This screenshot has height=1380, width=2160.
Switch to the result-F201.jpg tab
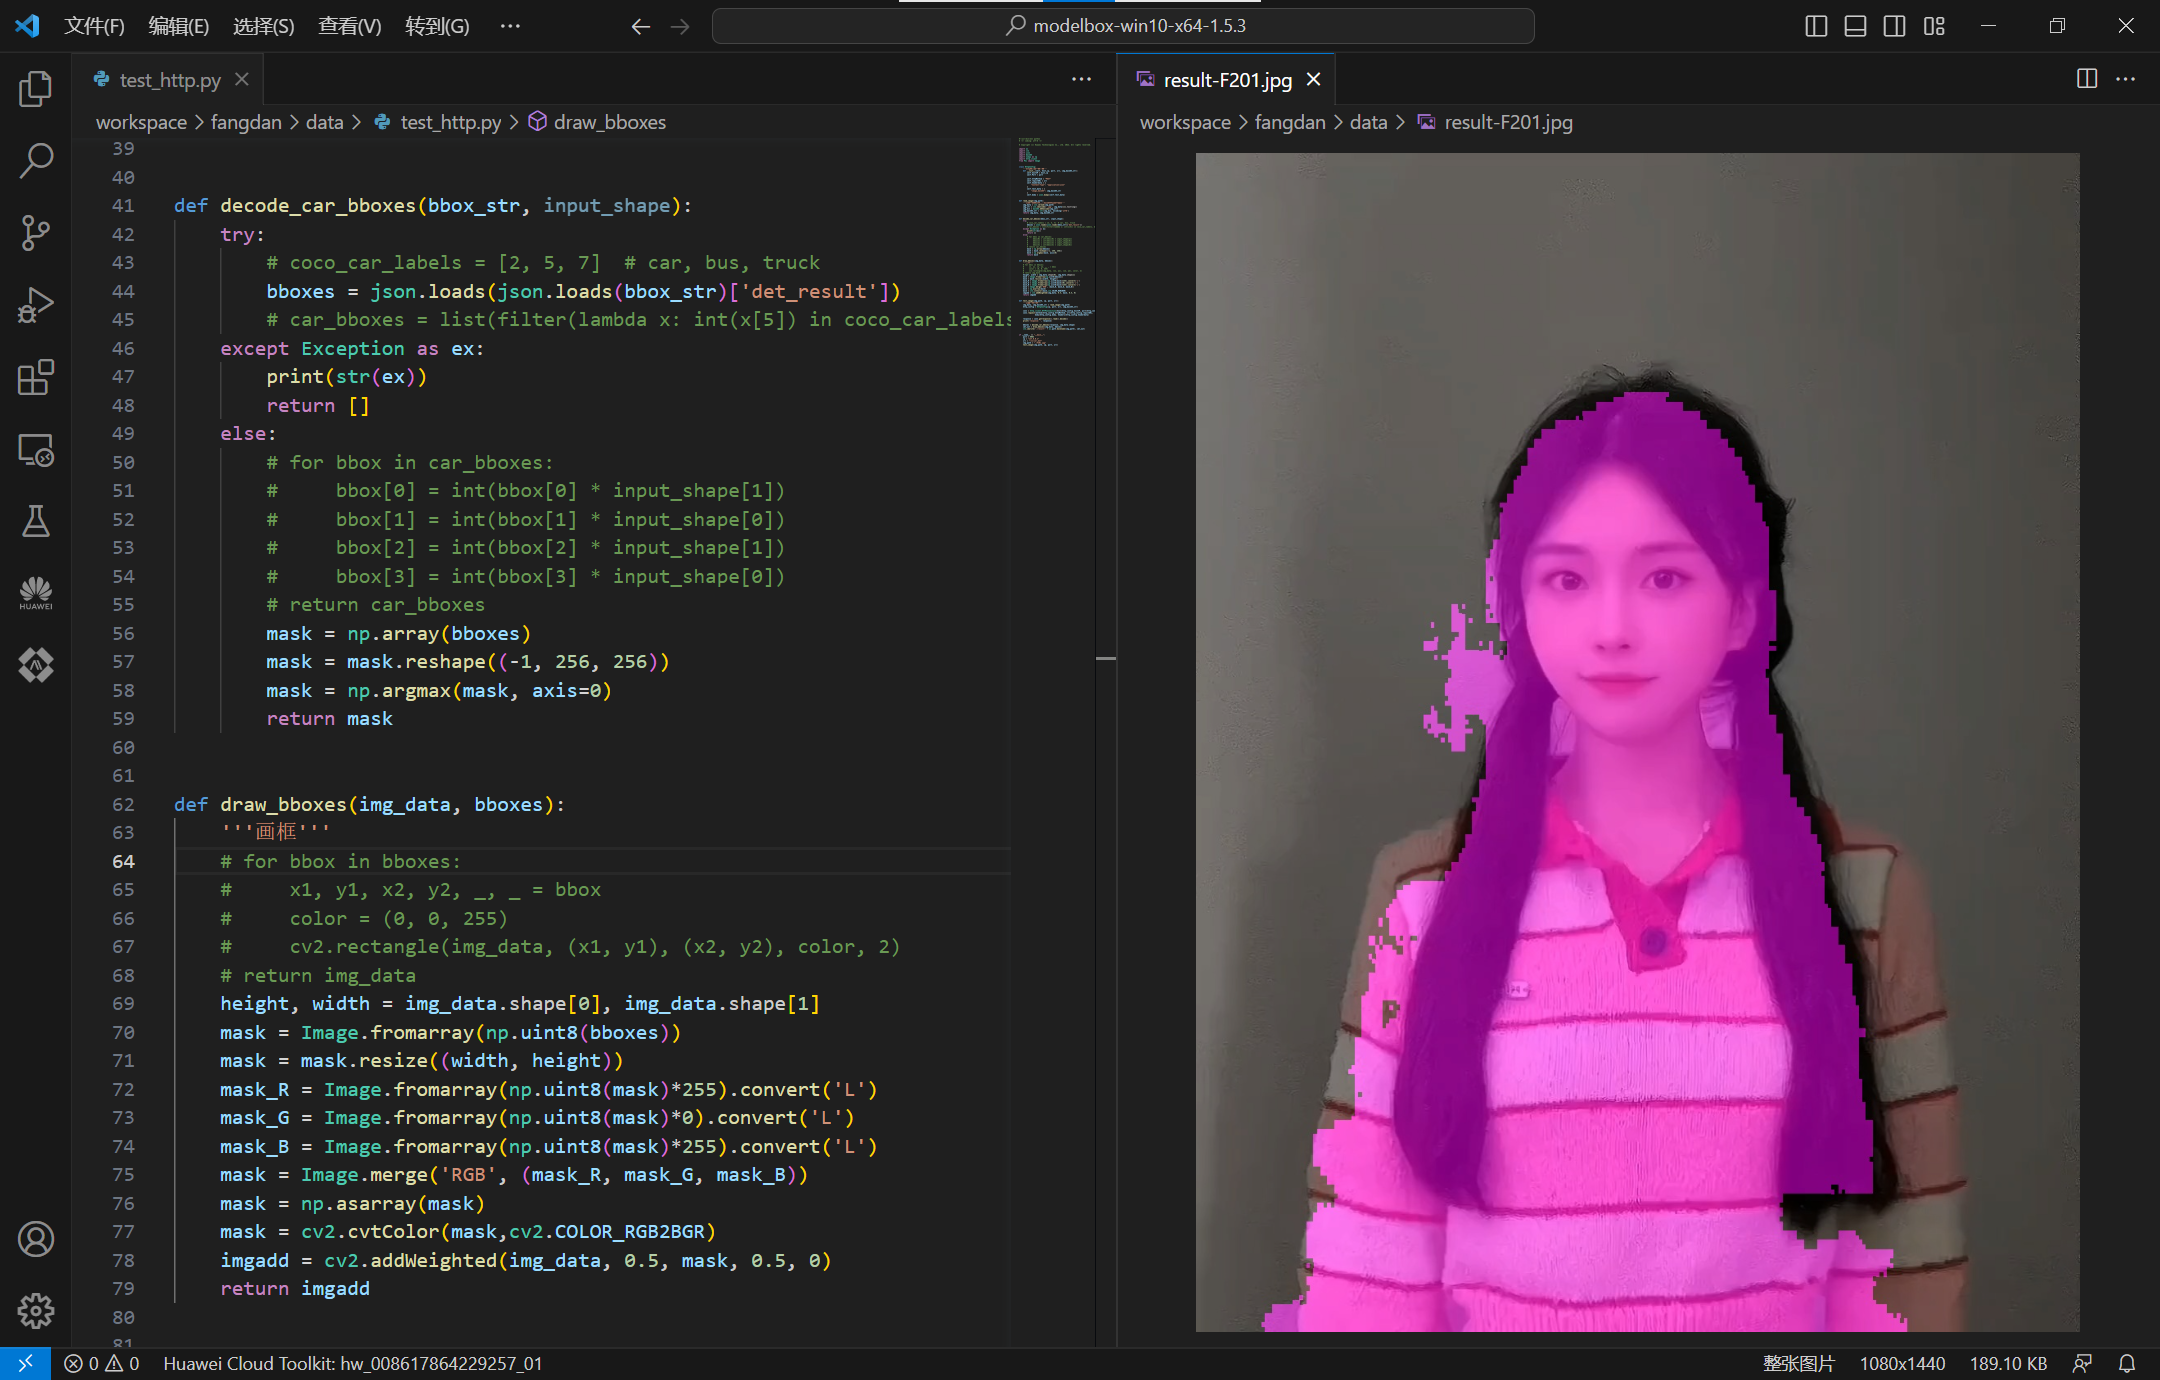pyautogui.click(x=1227, y=80)
